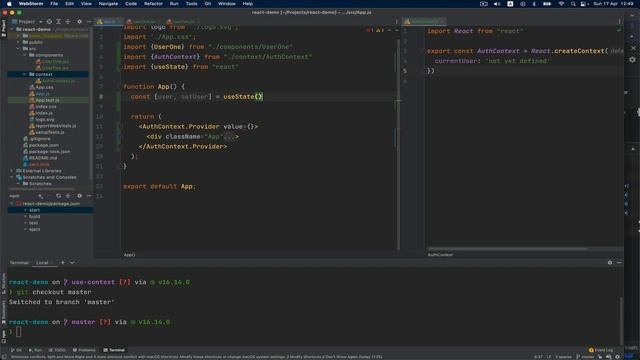This screenshot has width=640, height=360.
Task: Click the Expand All icon in Project panel
Action: coord(59,21)
